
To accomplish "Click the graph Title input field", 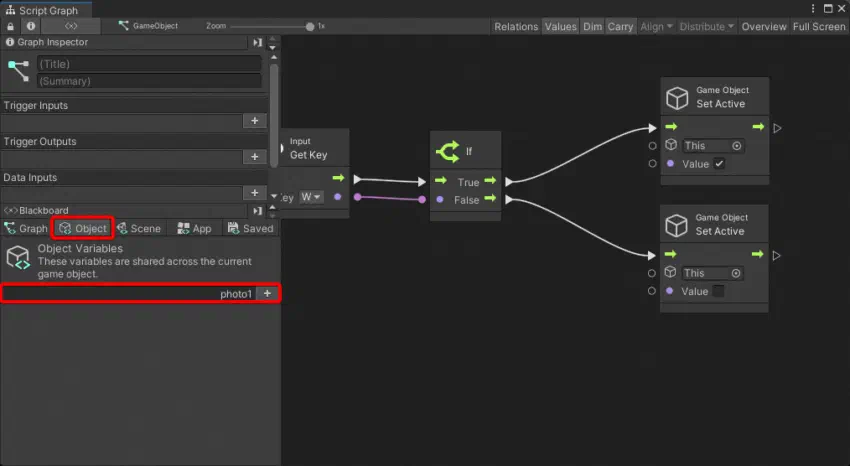I will click(150, 64).
